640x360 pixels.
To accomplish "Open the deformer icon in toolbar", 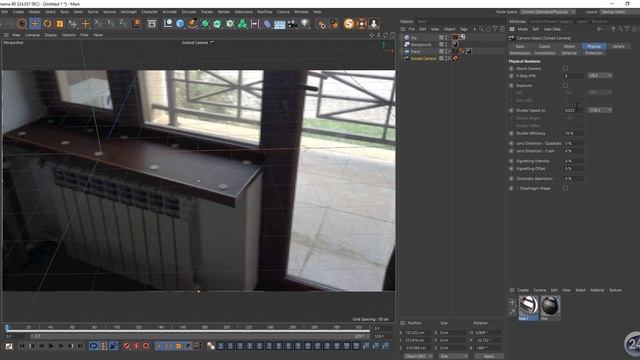I will 267,24.
